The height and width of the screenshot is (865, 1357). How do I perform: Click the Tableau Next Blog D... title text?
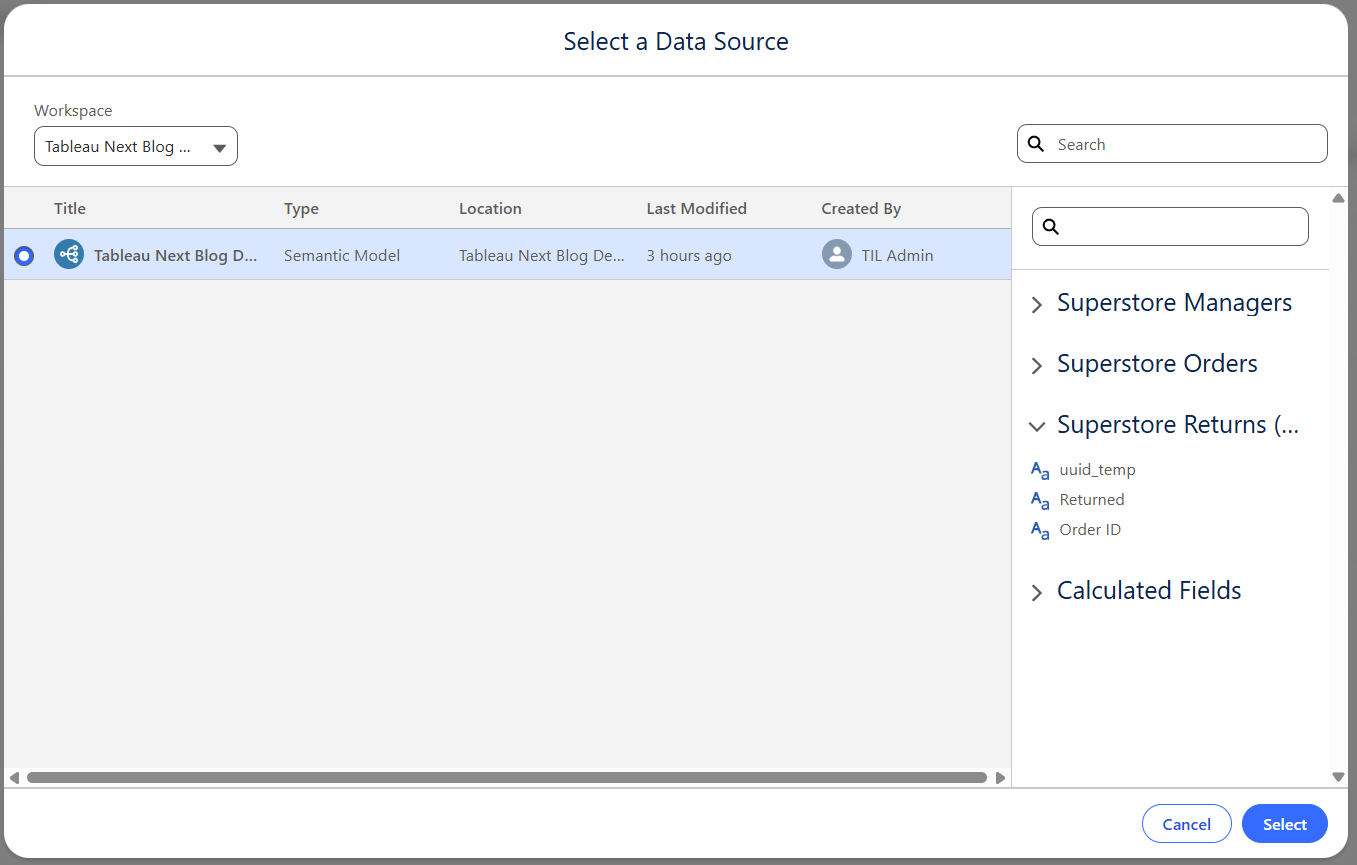point(176,255)
